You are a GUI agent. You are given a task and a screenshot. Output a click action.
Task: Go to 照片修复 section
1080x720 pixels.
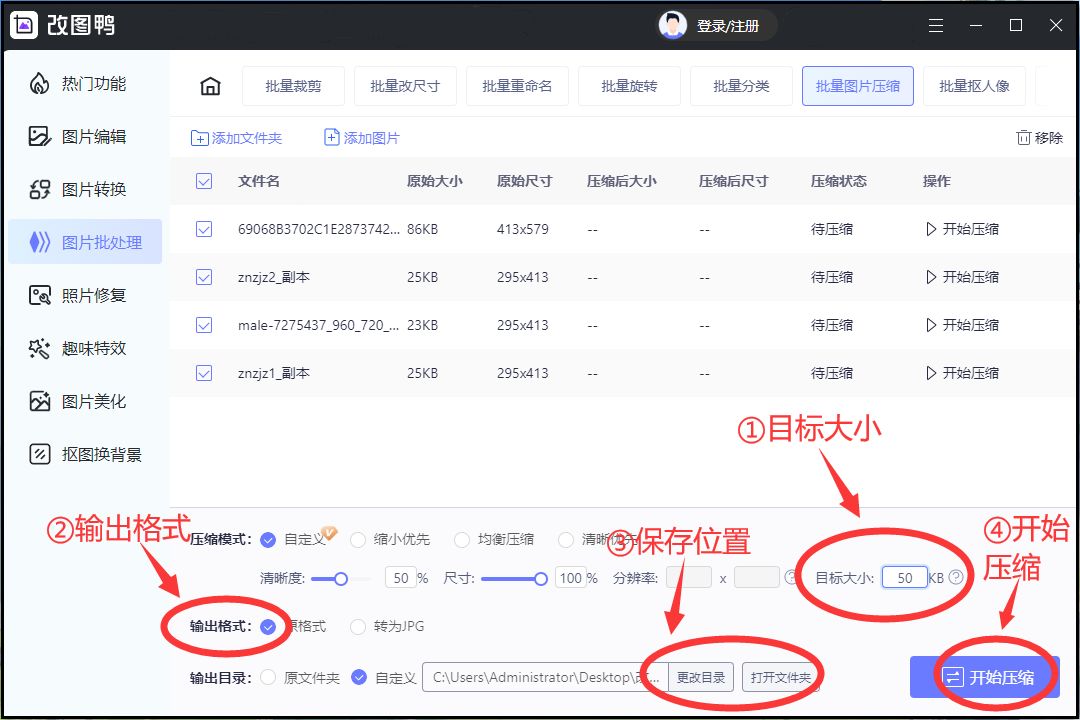[85, 294]
